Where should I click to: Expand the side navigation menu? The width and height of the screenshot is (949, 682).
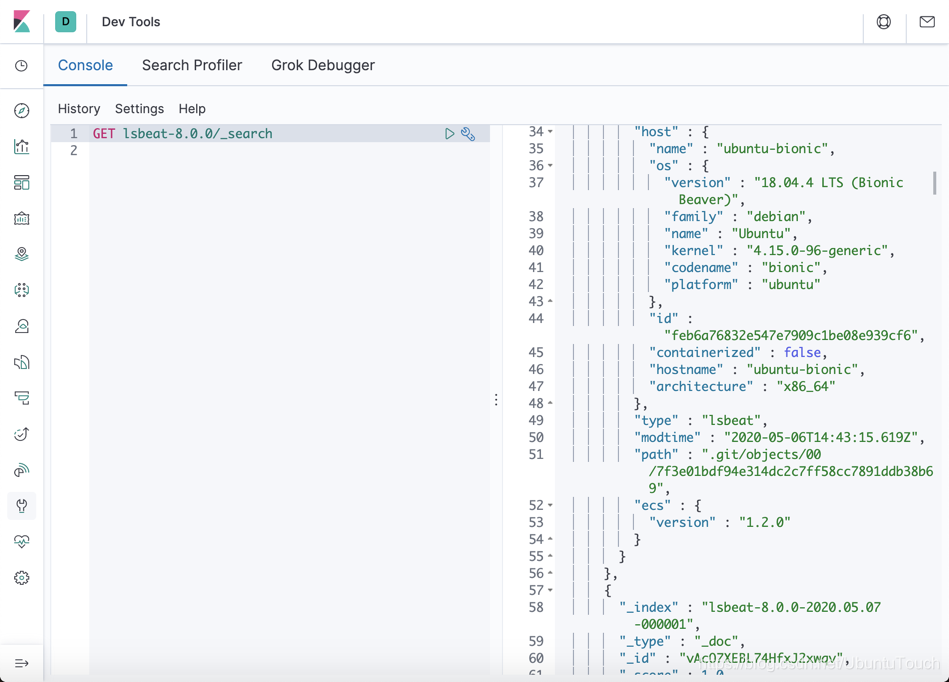coord(22,663)
